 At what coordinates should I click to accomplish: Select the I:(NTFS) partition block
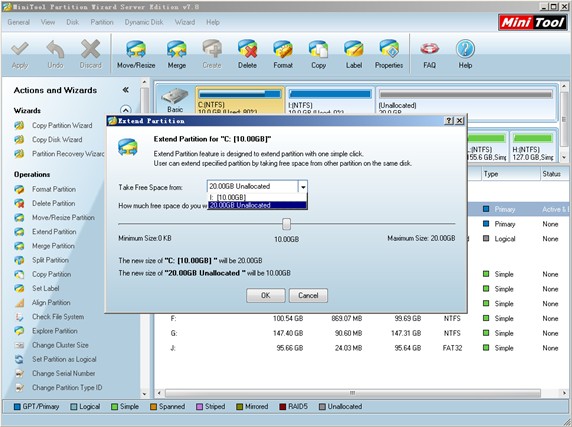tap(330, 101)
